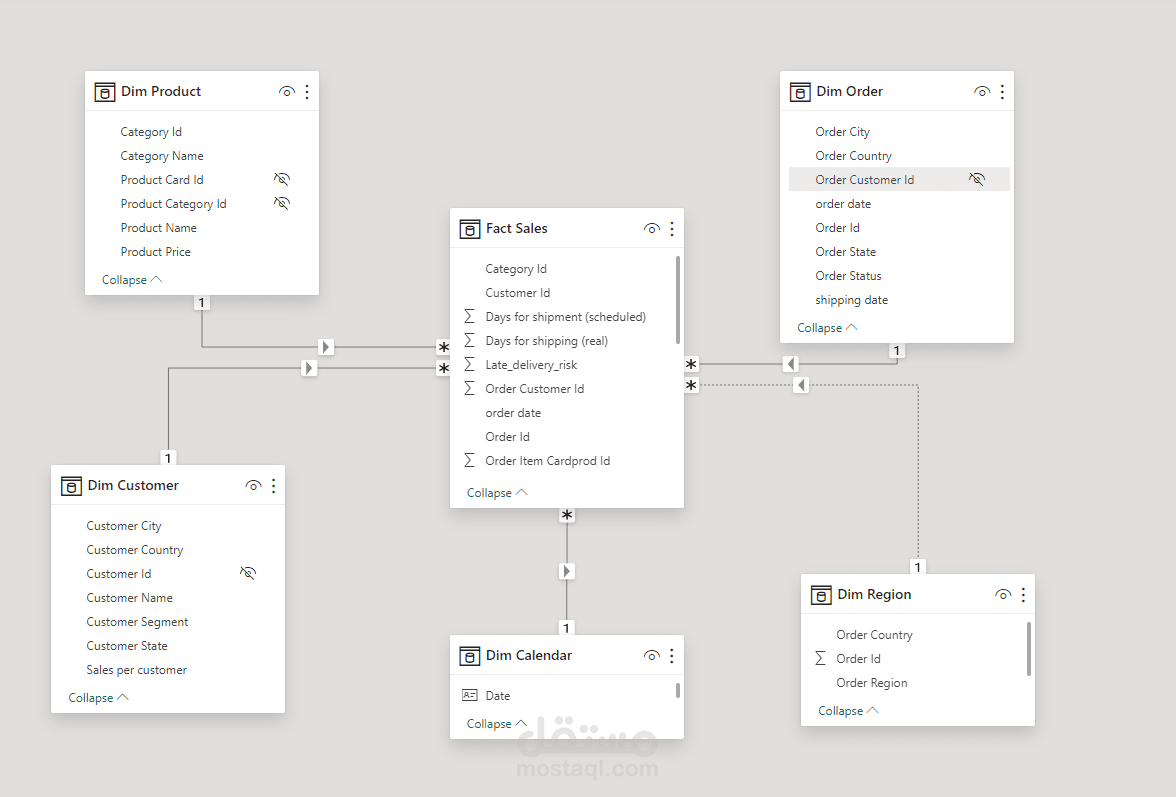Collapse the Fact Sales table
This screenshot has height=797, width=1176.
[496, 493]
